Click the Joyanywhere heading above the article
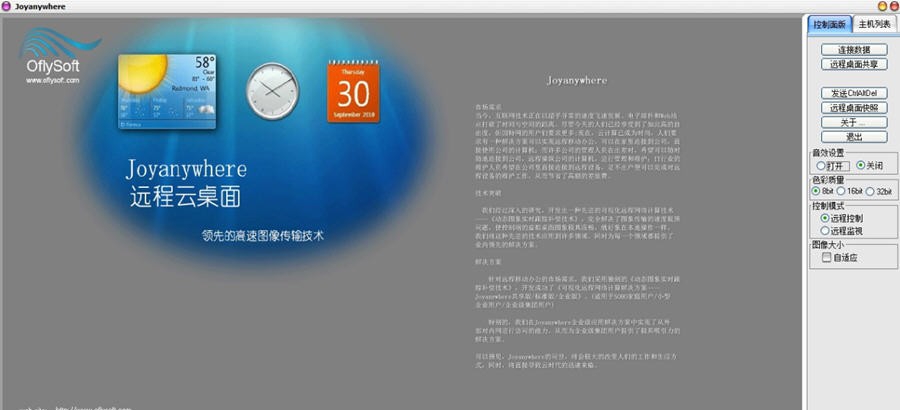Screen dimensions: 900x410 point(576,80)
